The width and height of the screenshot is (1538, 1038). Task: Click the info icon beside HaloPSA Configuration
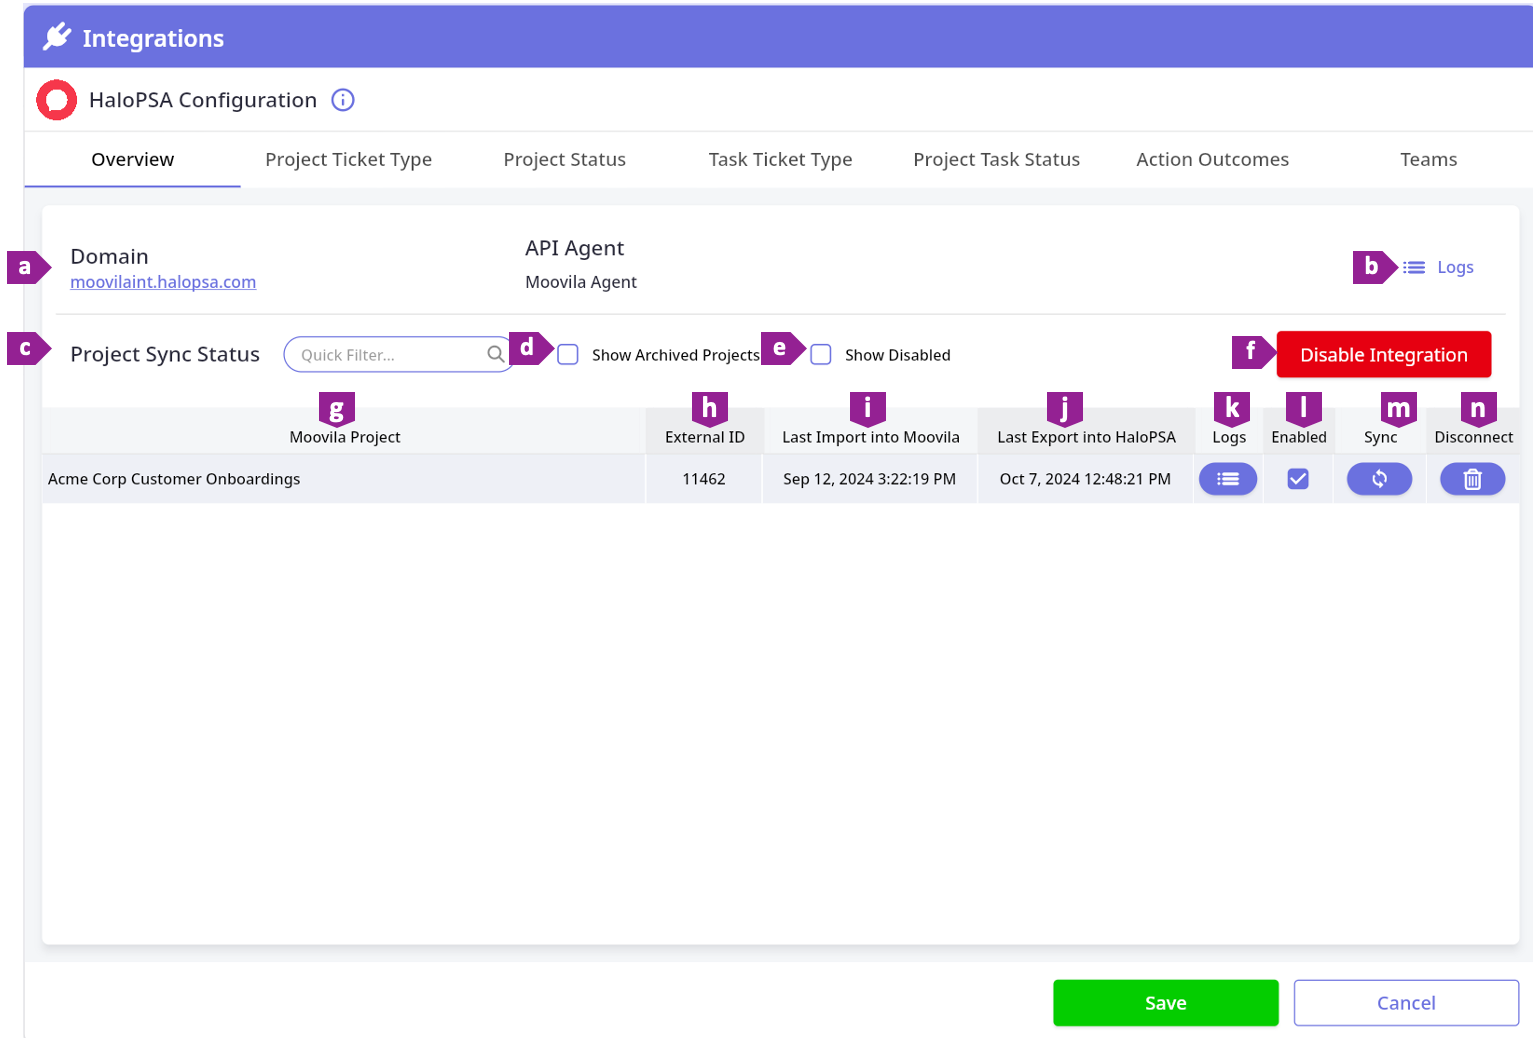click(343, 100)
